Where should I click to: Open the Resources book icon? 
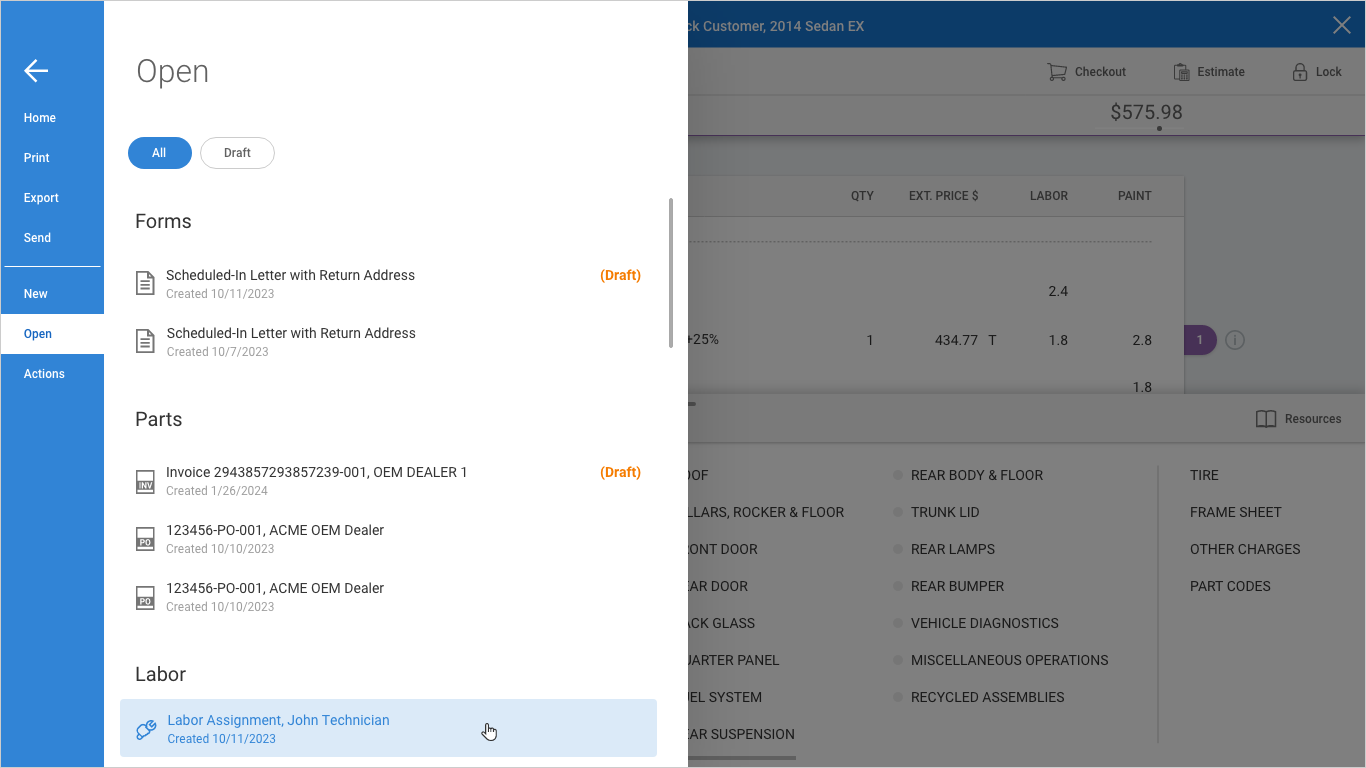click(x=1265, y=419)
